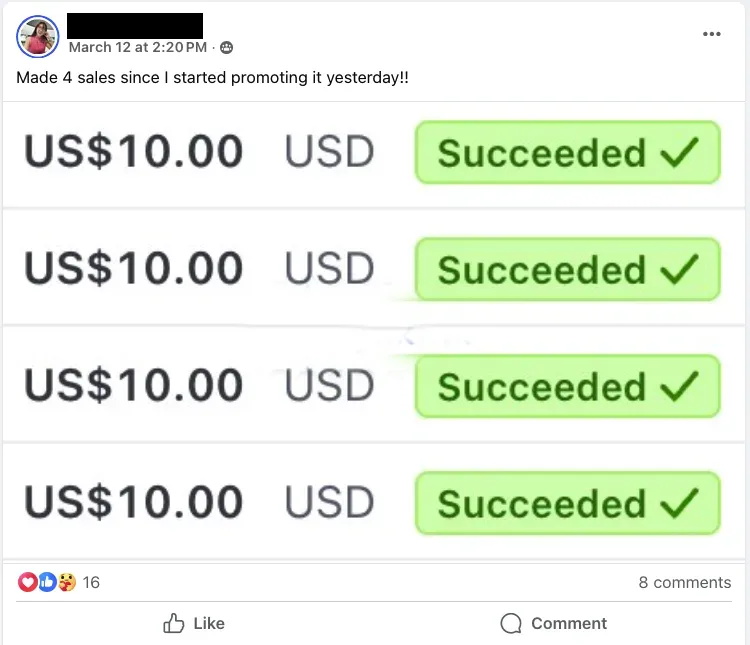Screen dimensions: 750x645
Task: Click the blue thumbs-up reaction icon
Action: click(47, 582)
